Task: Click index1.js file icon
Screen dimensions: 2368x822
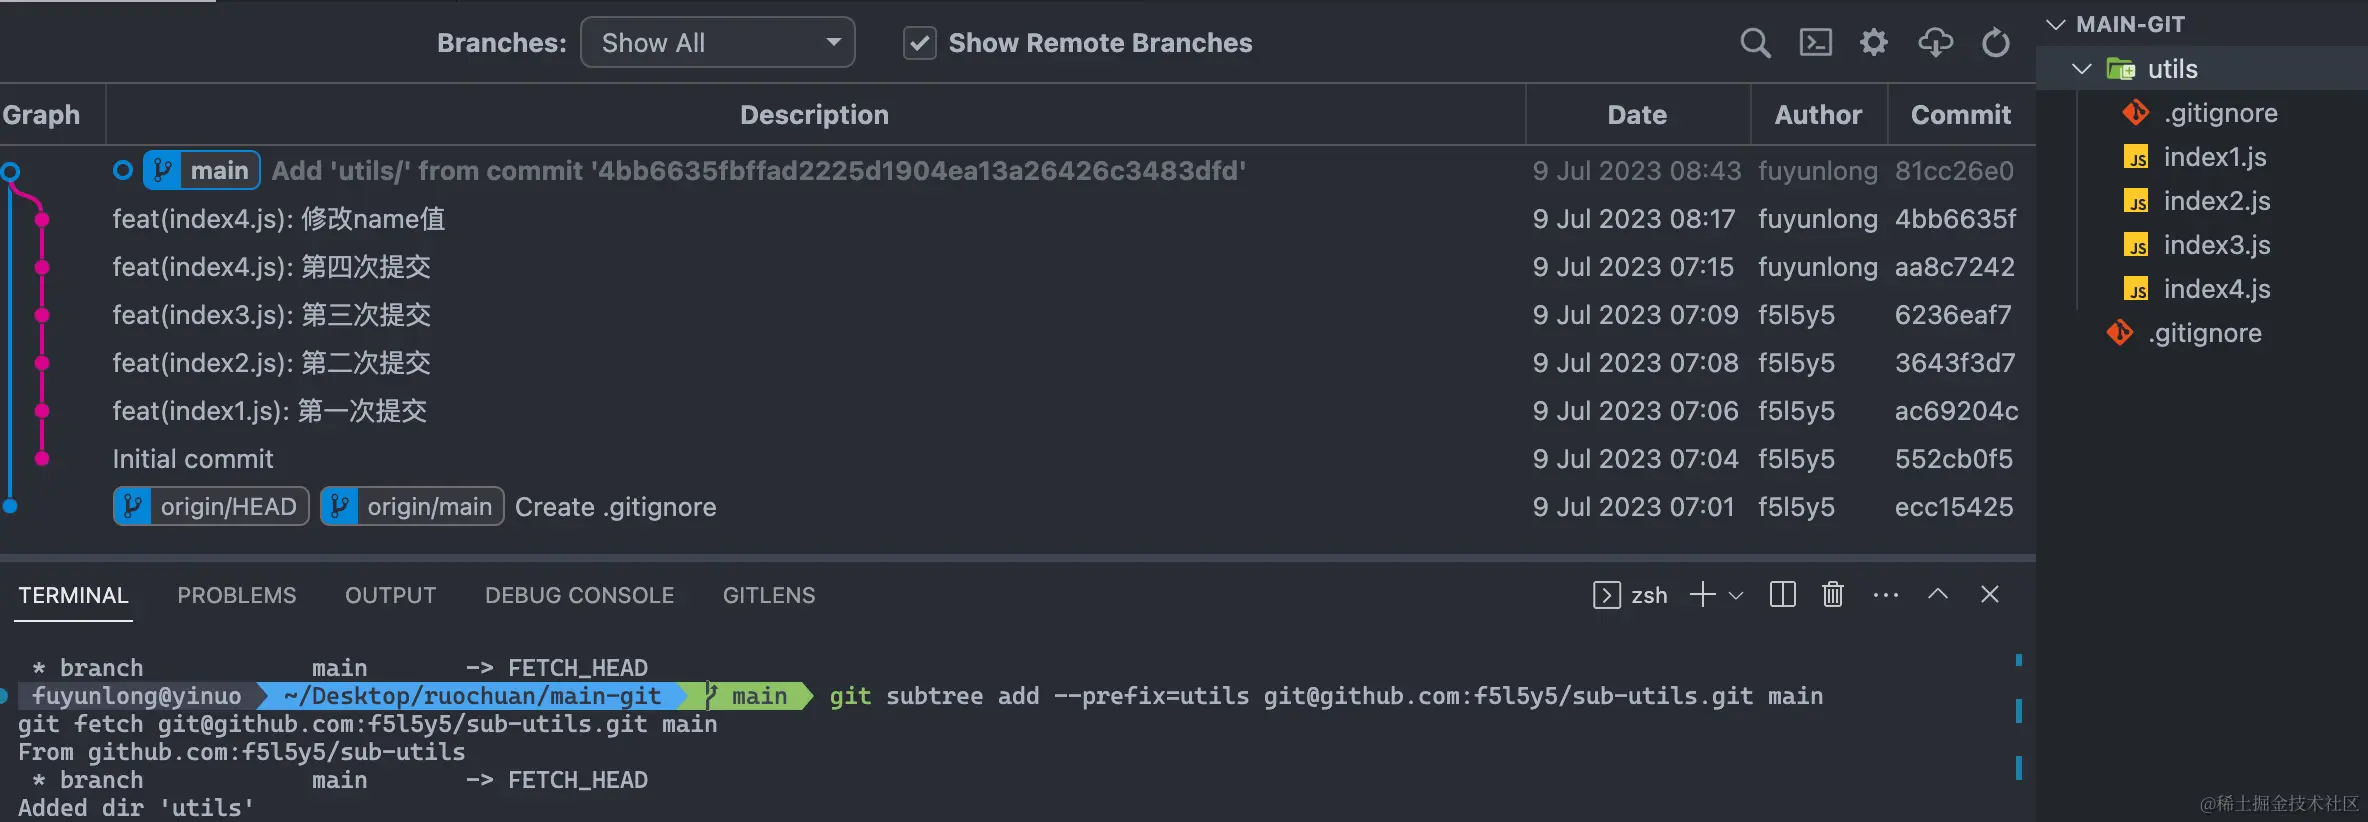Action: point(2136,158)
